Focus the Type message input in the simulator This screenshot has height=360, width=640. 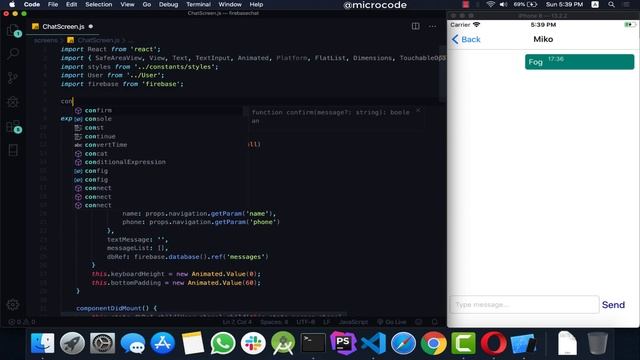click(x=524, y=304)
